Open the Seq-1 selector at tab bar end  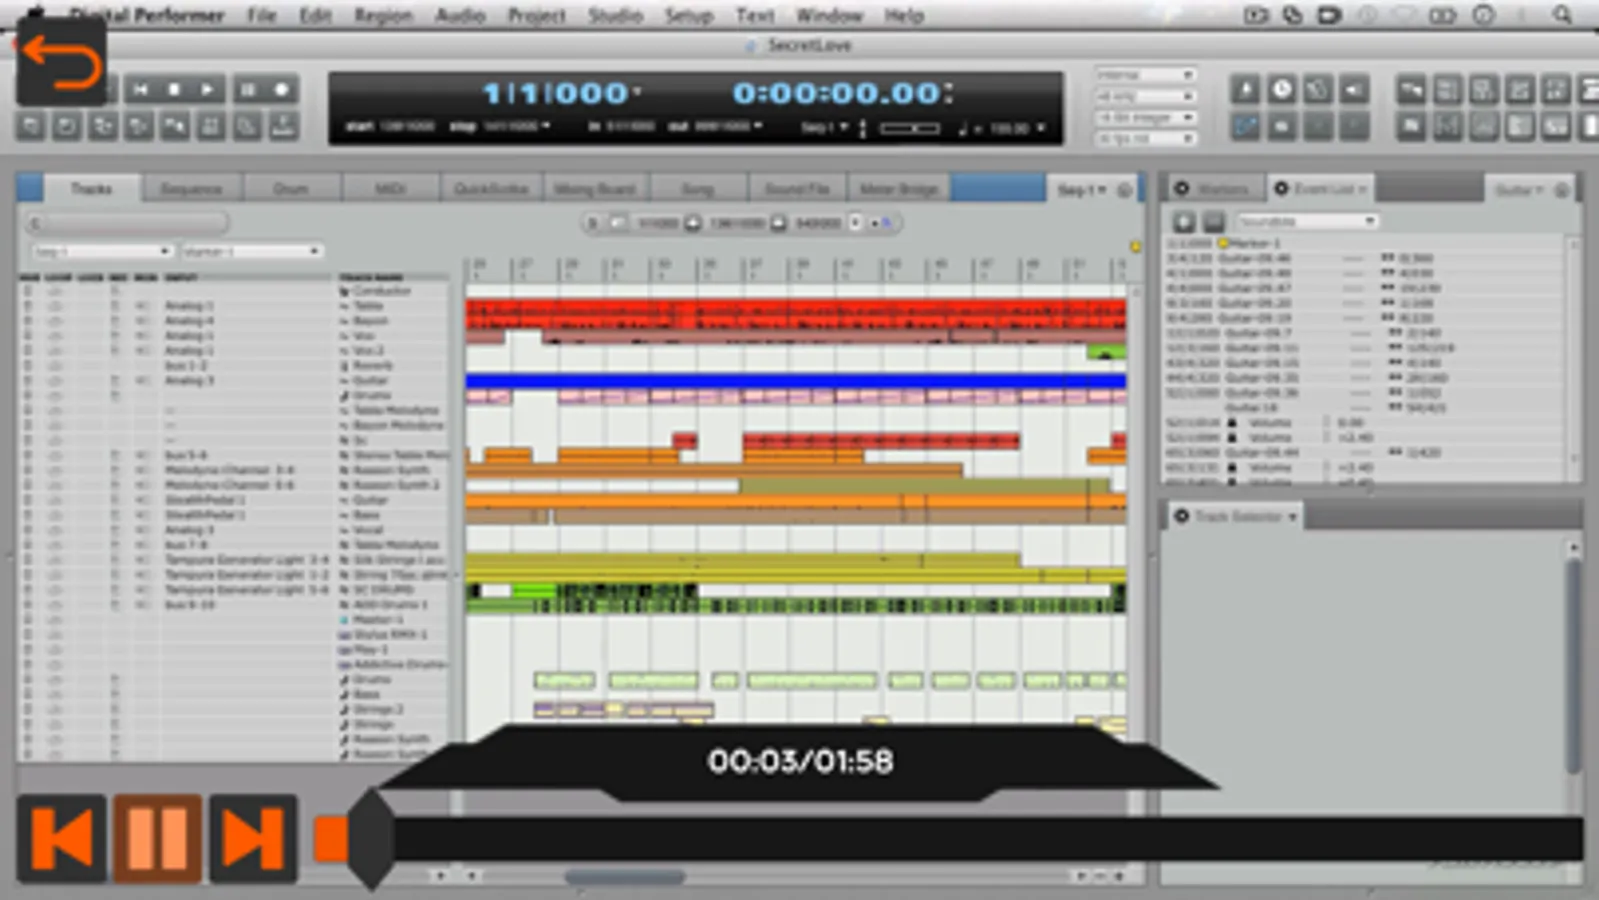click(1081, 189)
